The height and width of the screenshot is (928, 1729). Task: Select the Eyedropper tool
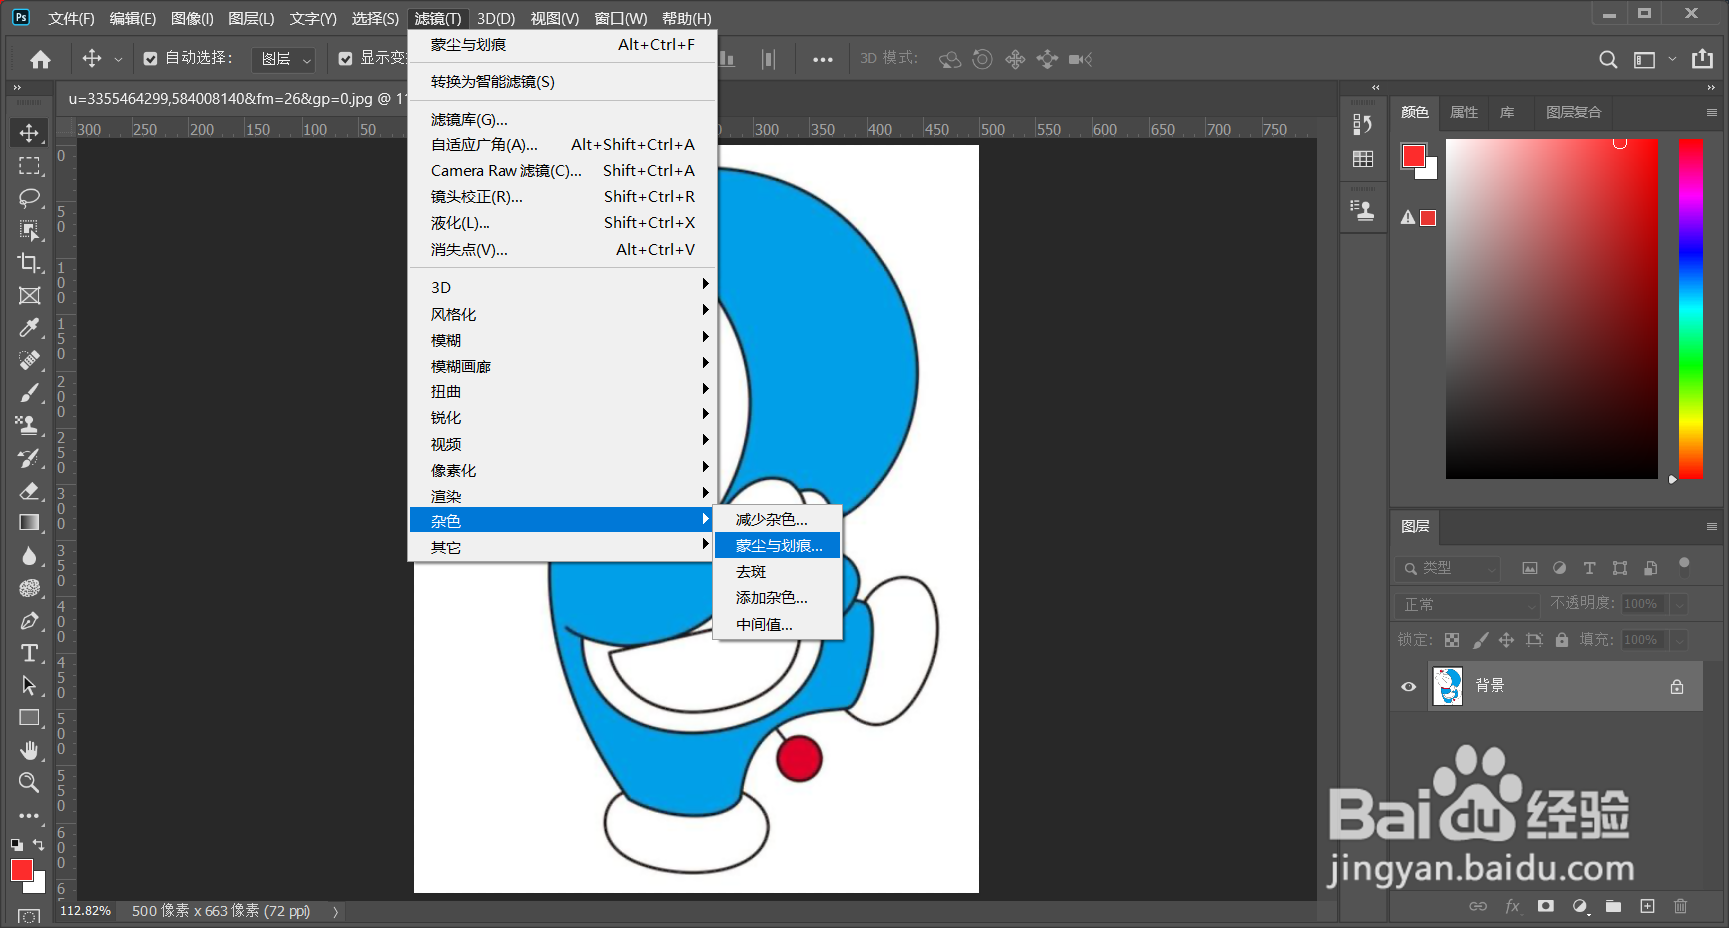click(x=29, y=327)
